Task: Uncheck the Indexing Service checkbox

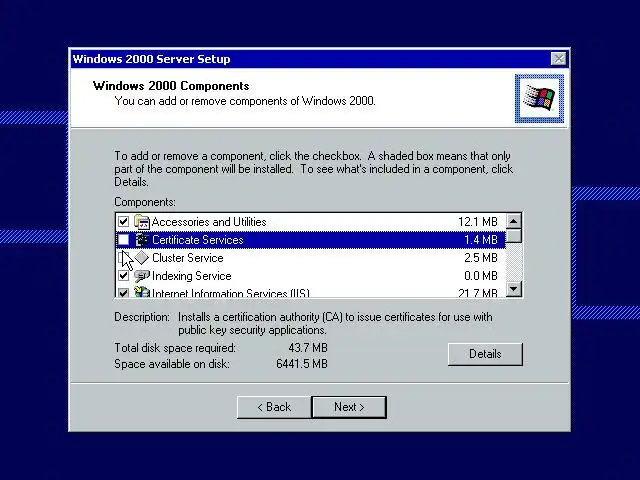Action: 123,276
